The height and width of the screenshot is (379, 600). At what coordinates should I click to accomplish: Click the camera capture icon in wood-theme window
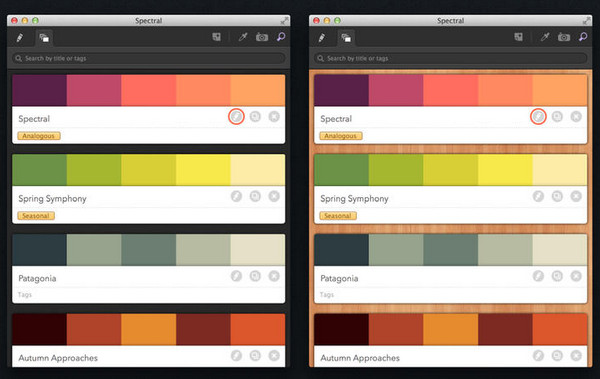click(564, 37)
